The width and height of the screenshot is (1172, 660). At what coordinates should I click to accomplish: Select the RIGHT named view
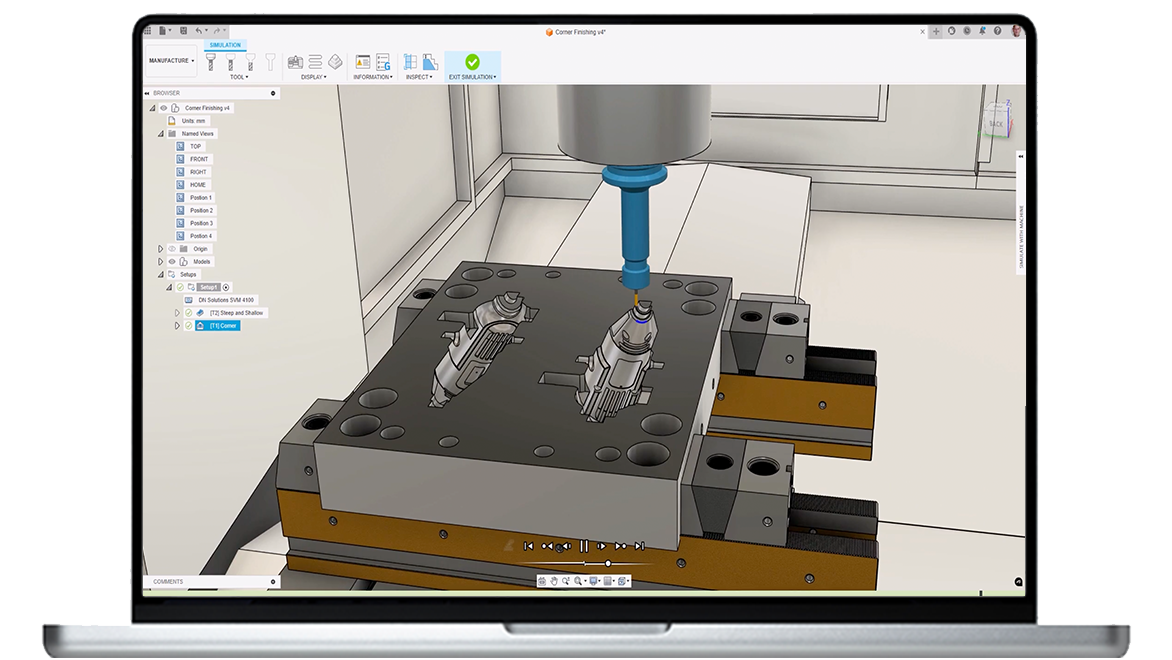click(x=198, y=172)
